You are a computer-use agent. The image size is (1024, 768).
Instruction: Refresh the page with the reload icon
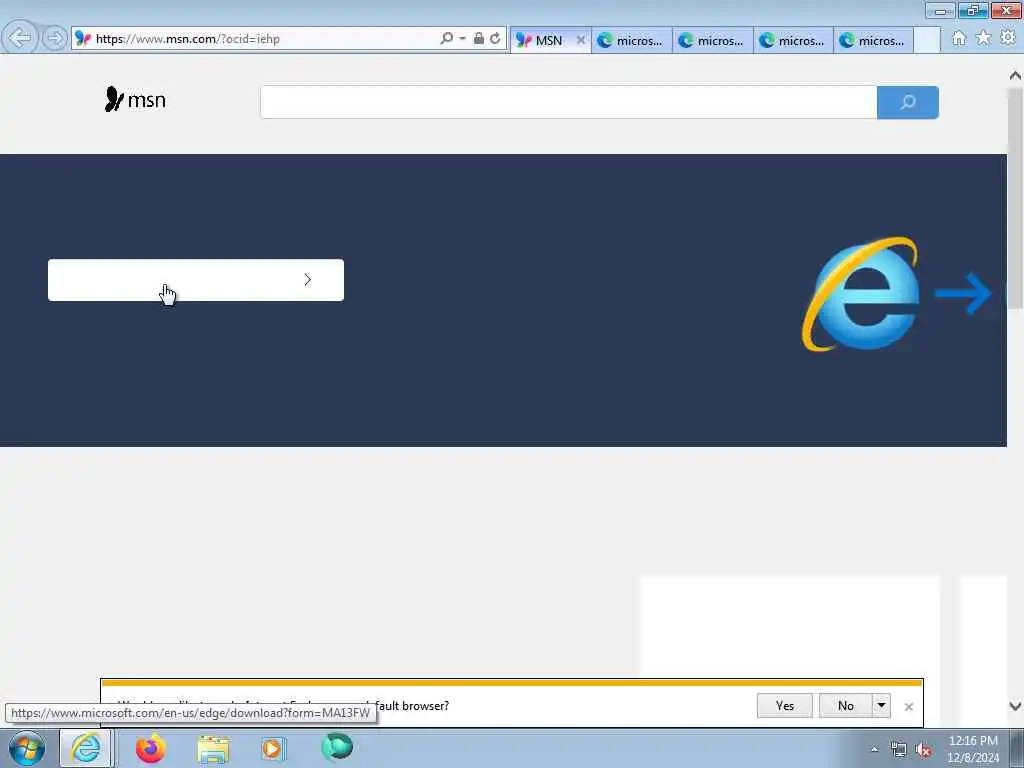tap(495, 39)
